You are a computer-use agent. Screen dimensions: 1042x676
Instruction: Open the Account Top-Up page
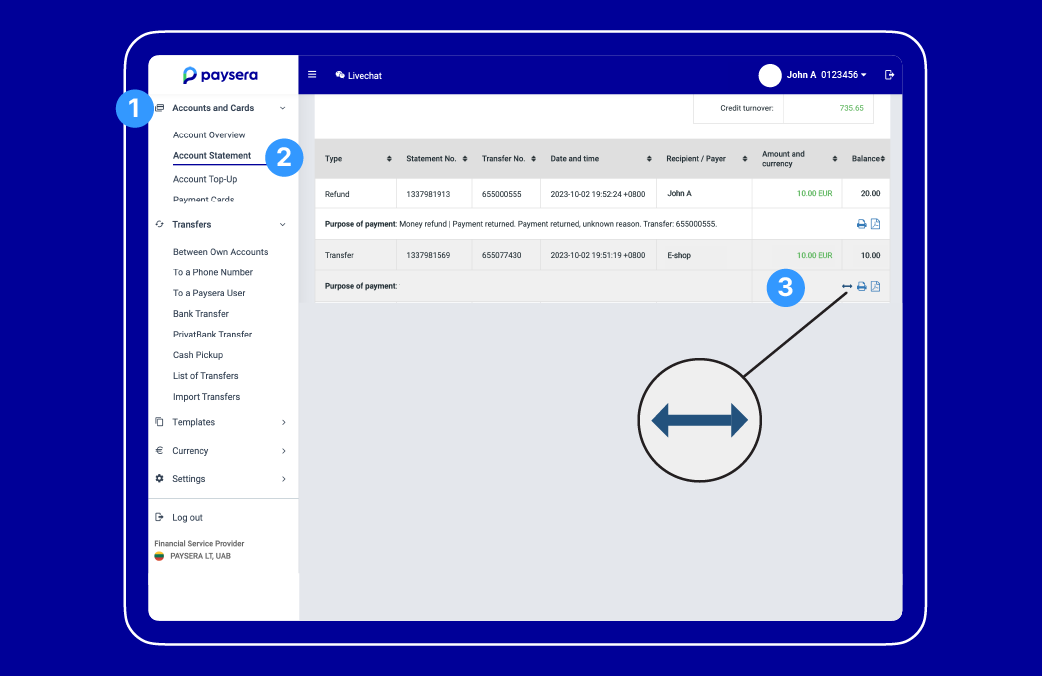[203, 178]
